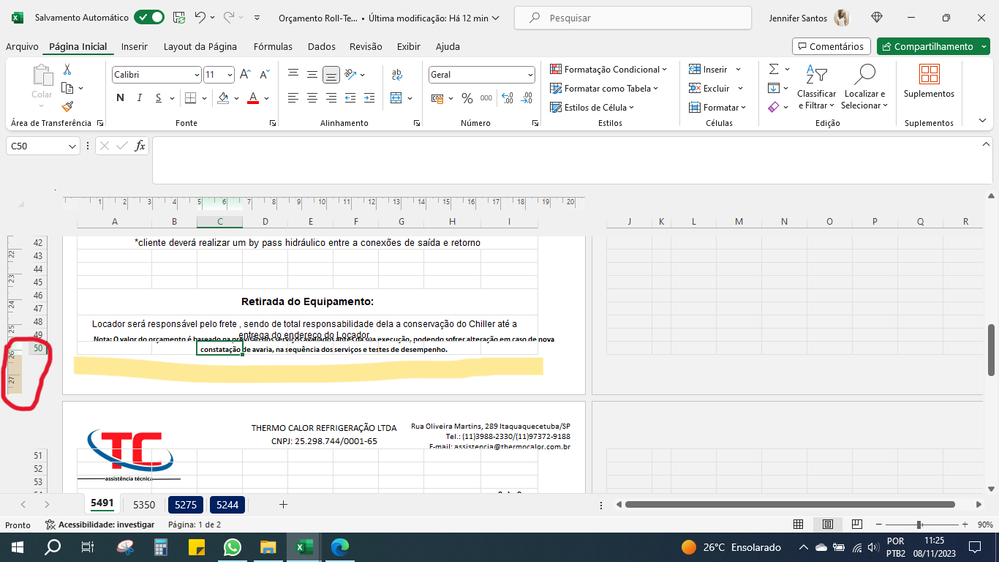This screenshot has width=999, height=562.
Task: Switch to Dados tab
Action: click(x=321, y=47)
